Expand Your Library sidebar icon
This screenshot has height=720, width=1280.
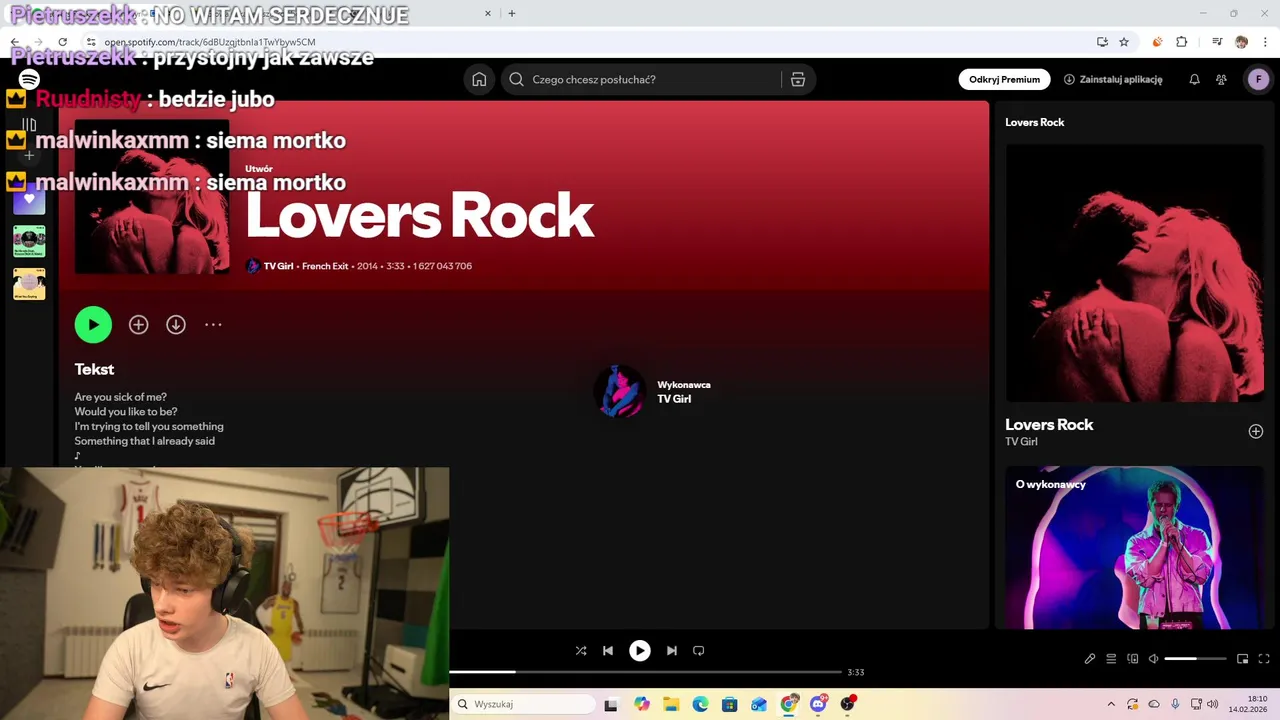point(29,125)
